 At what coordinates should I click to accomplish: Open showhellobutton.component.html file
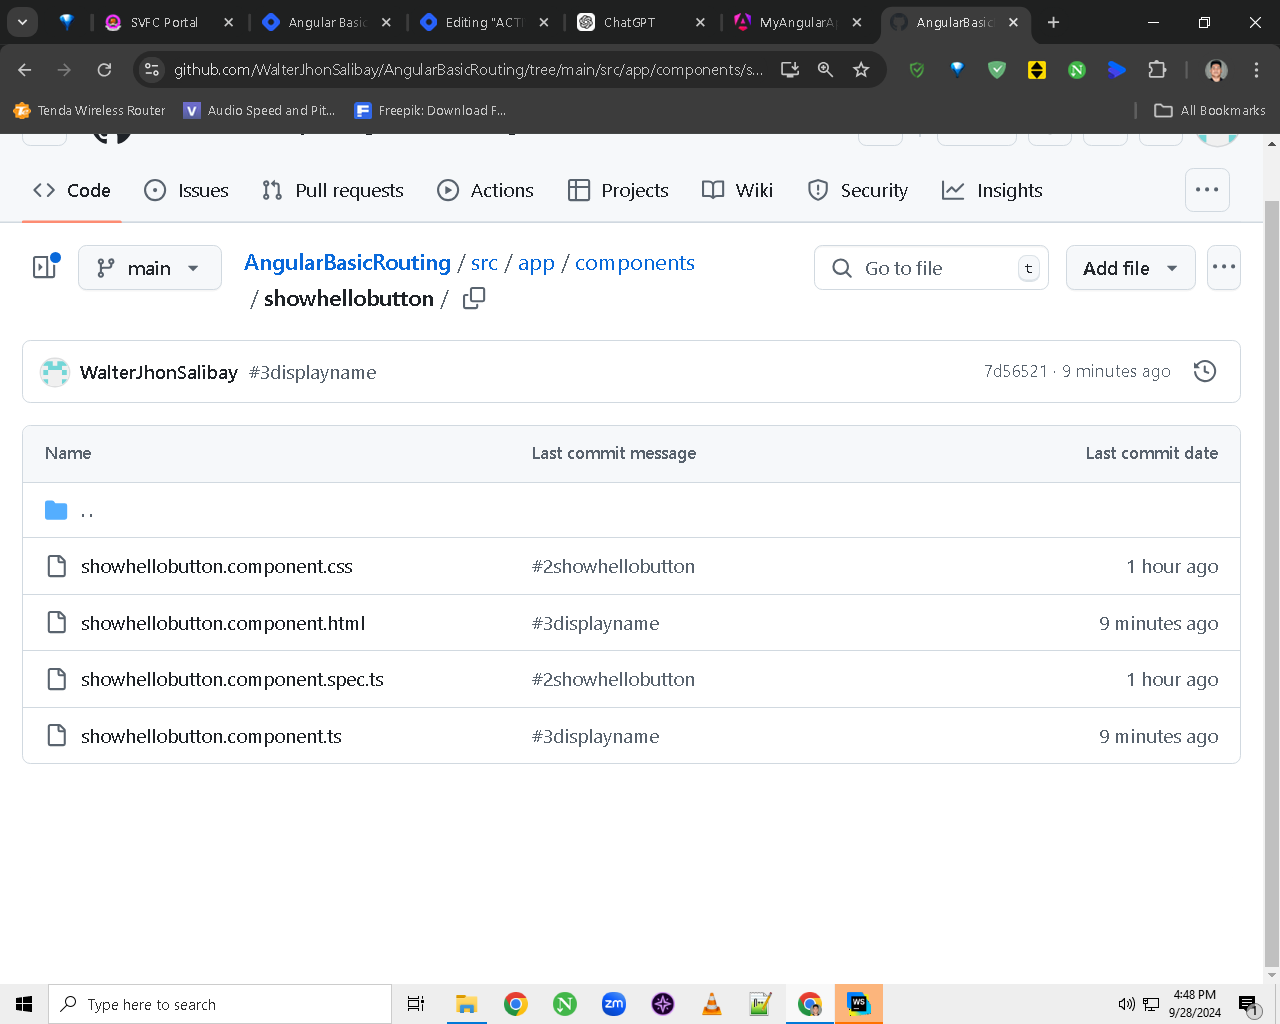tap(223, 623)
